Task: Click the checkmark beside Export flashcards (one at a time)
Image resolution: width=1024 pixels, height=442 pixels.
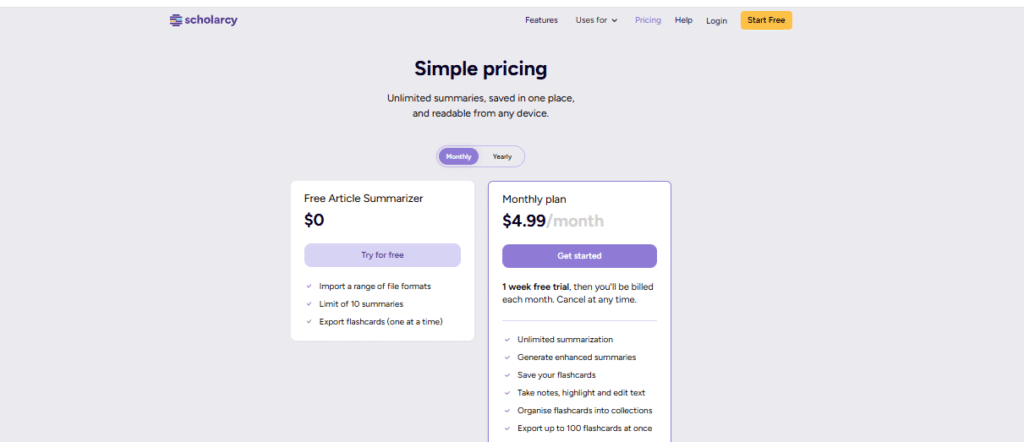Action: click(309, 321)
